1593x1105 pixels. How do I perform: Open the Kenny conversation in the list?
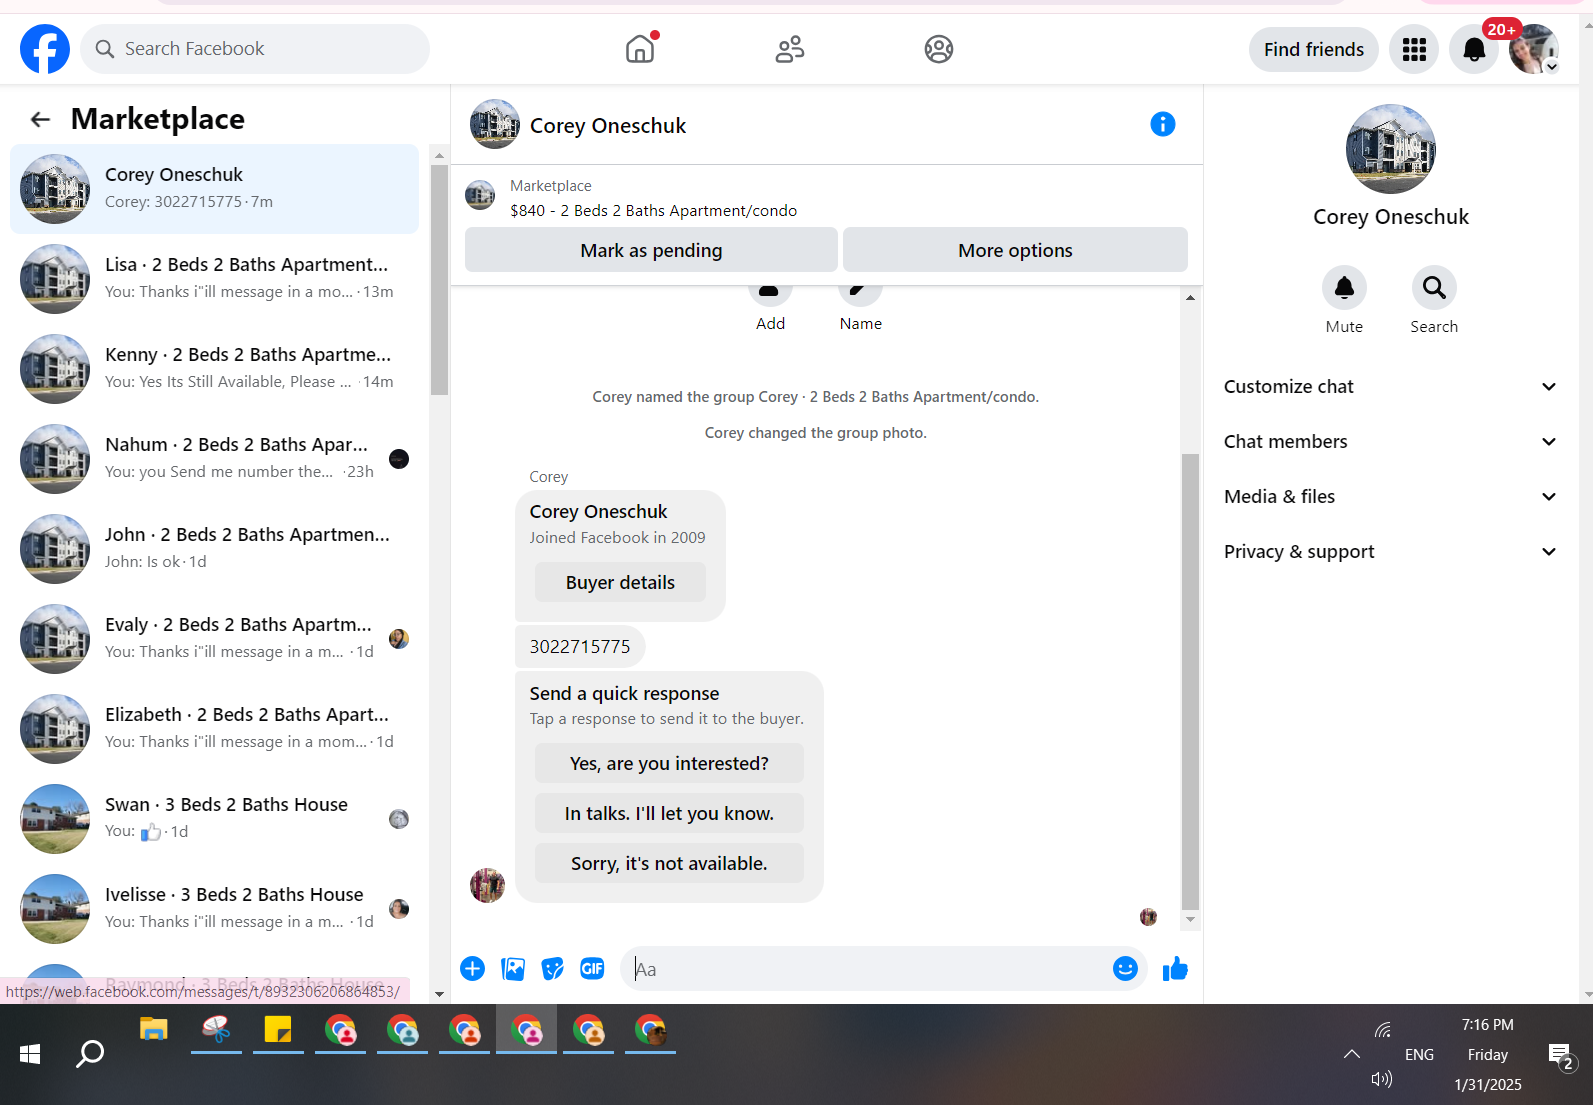click(215, 369)
